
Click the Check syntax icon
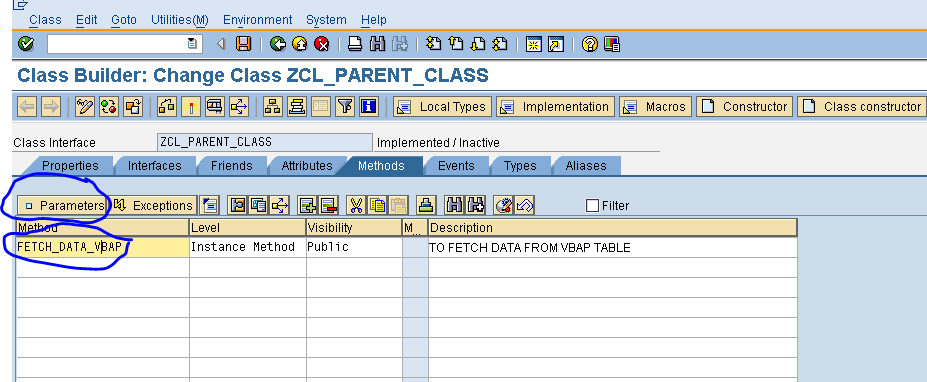pyautogui.click(x=167, y=106)
